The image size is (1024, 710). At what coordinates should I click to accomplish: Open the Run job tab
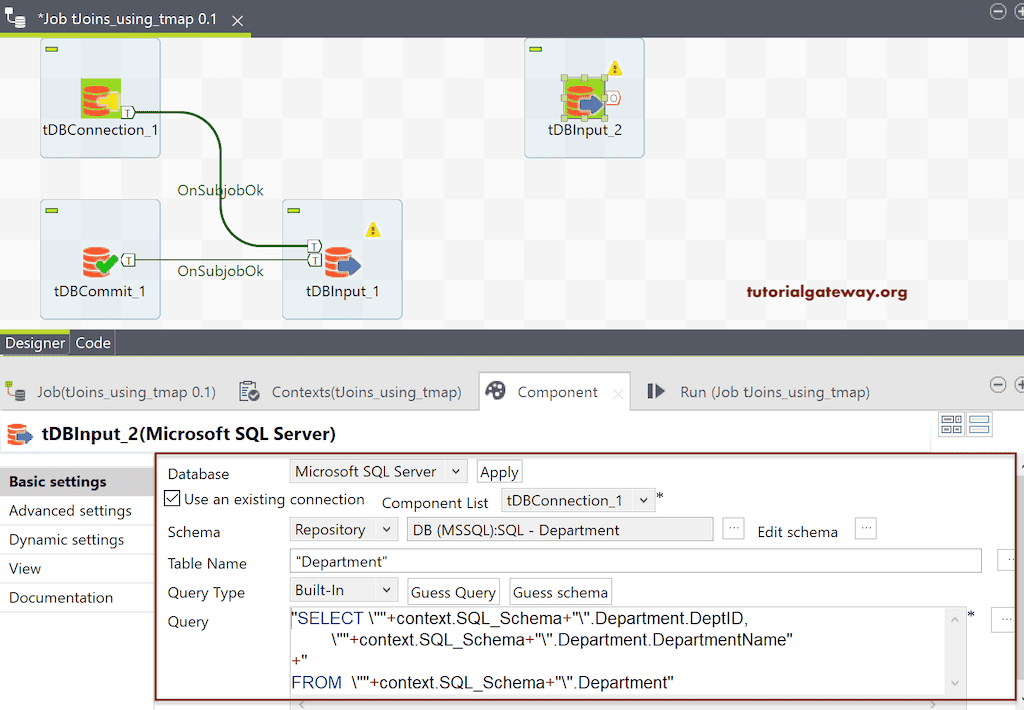point(758,392)
